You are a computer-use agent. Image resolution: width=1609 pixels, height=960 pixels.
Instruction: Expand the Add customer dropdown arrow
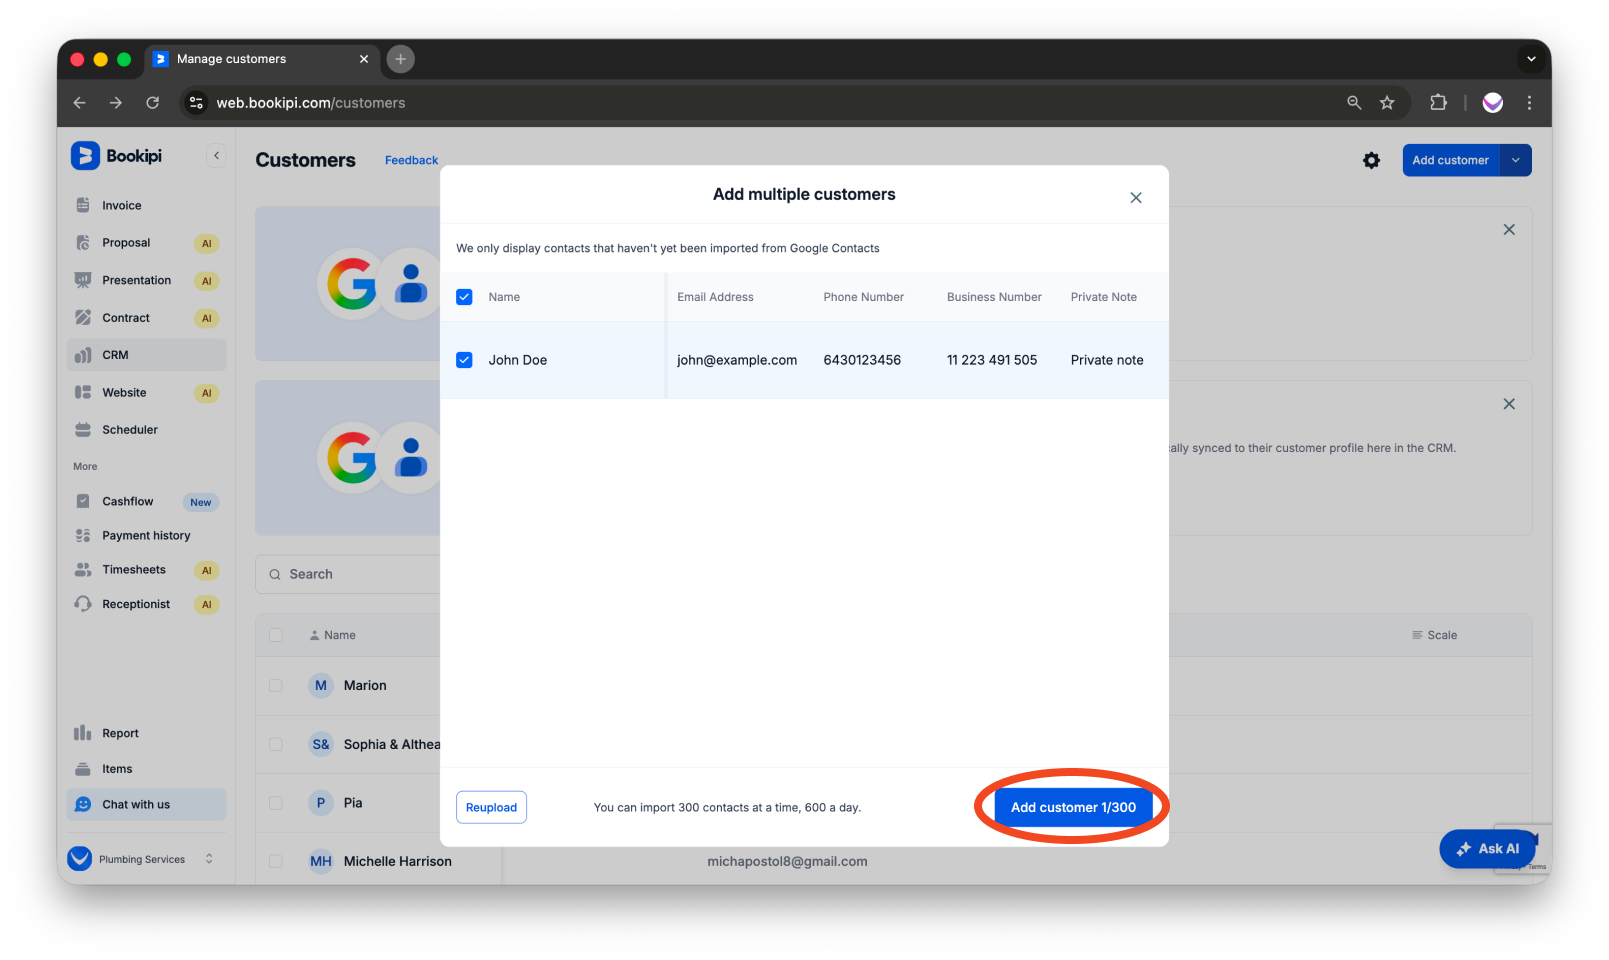pos(1515,160)
